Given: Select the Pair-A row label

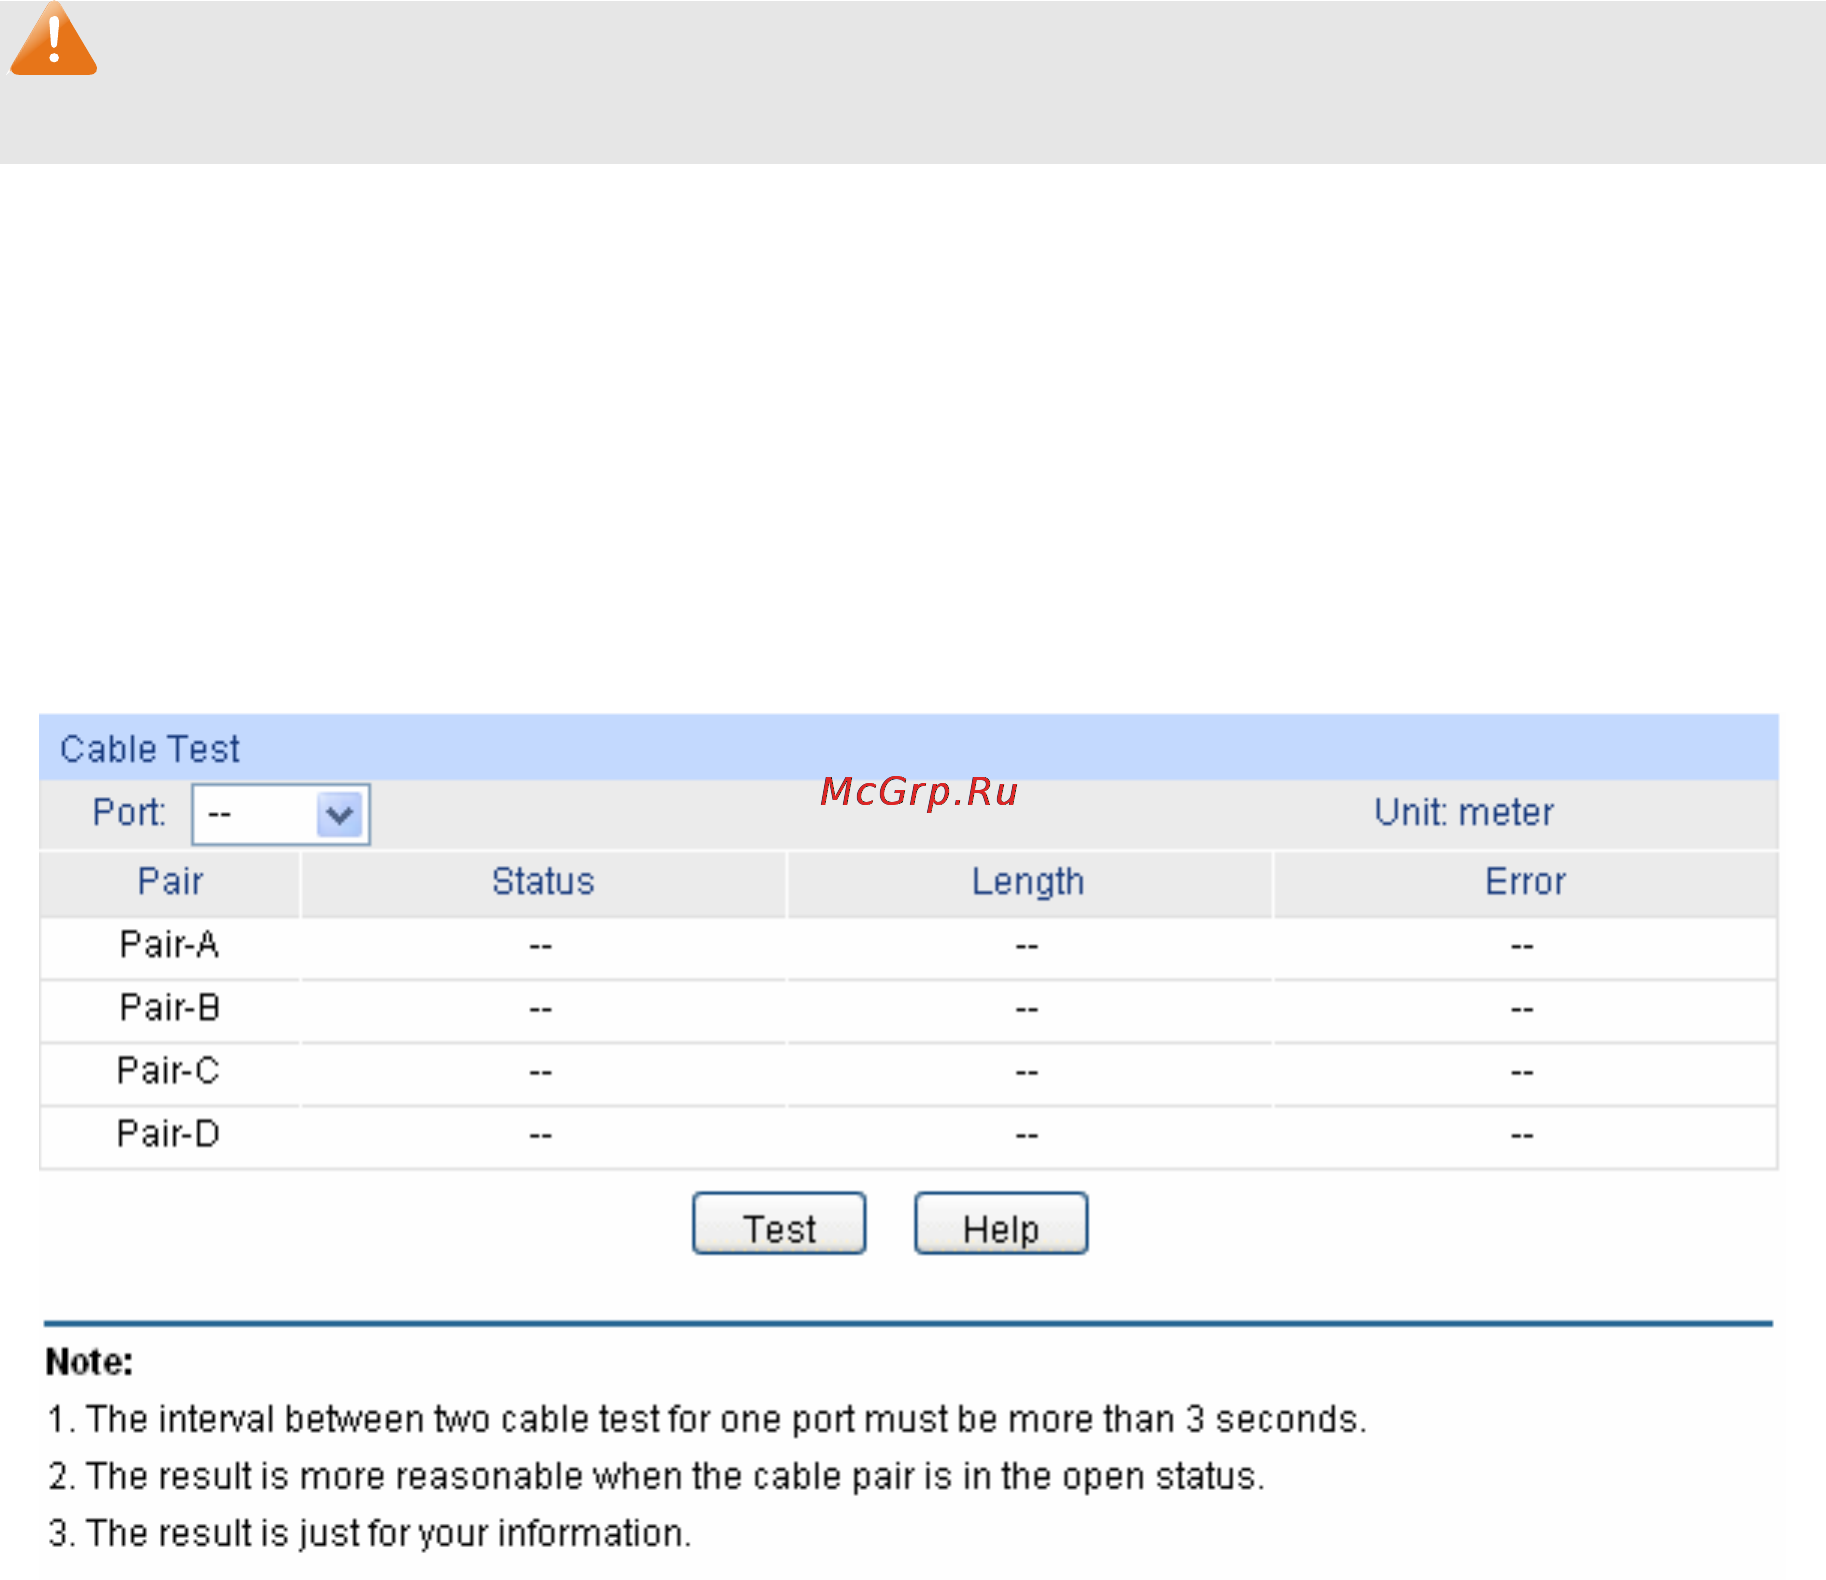Looking at the screenshot, I should coord(169,945).
